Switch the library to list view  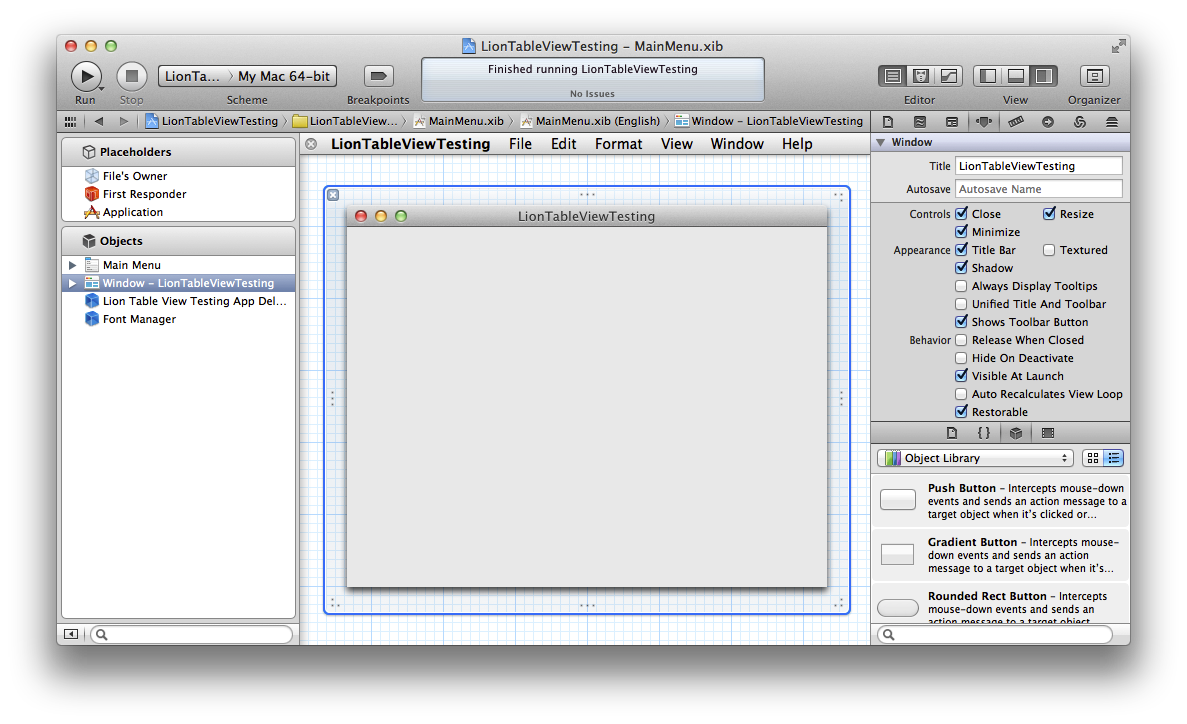tap(1114, 458)
